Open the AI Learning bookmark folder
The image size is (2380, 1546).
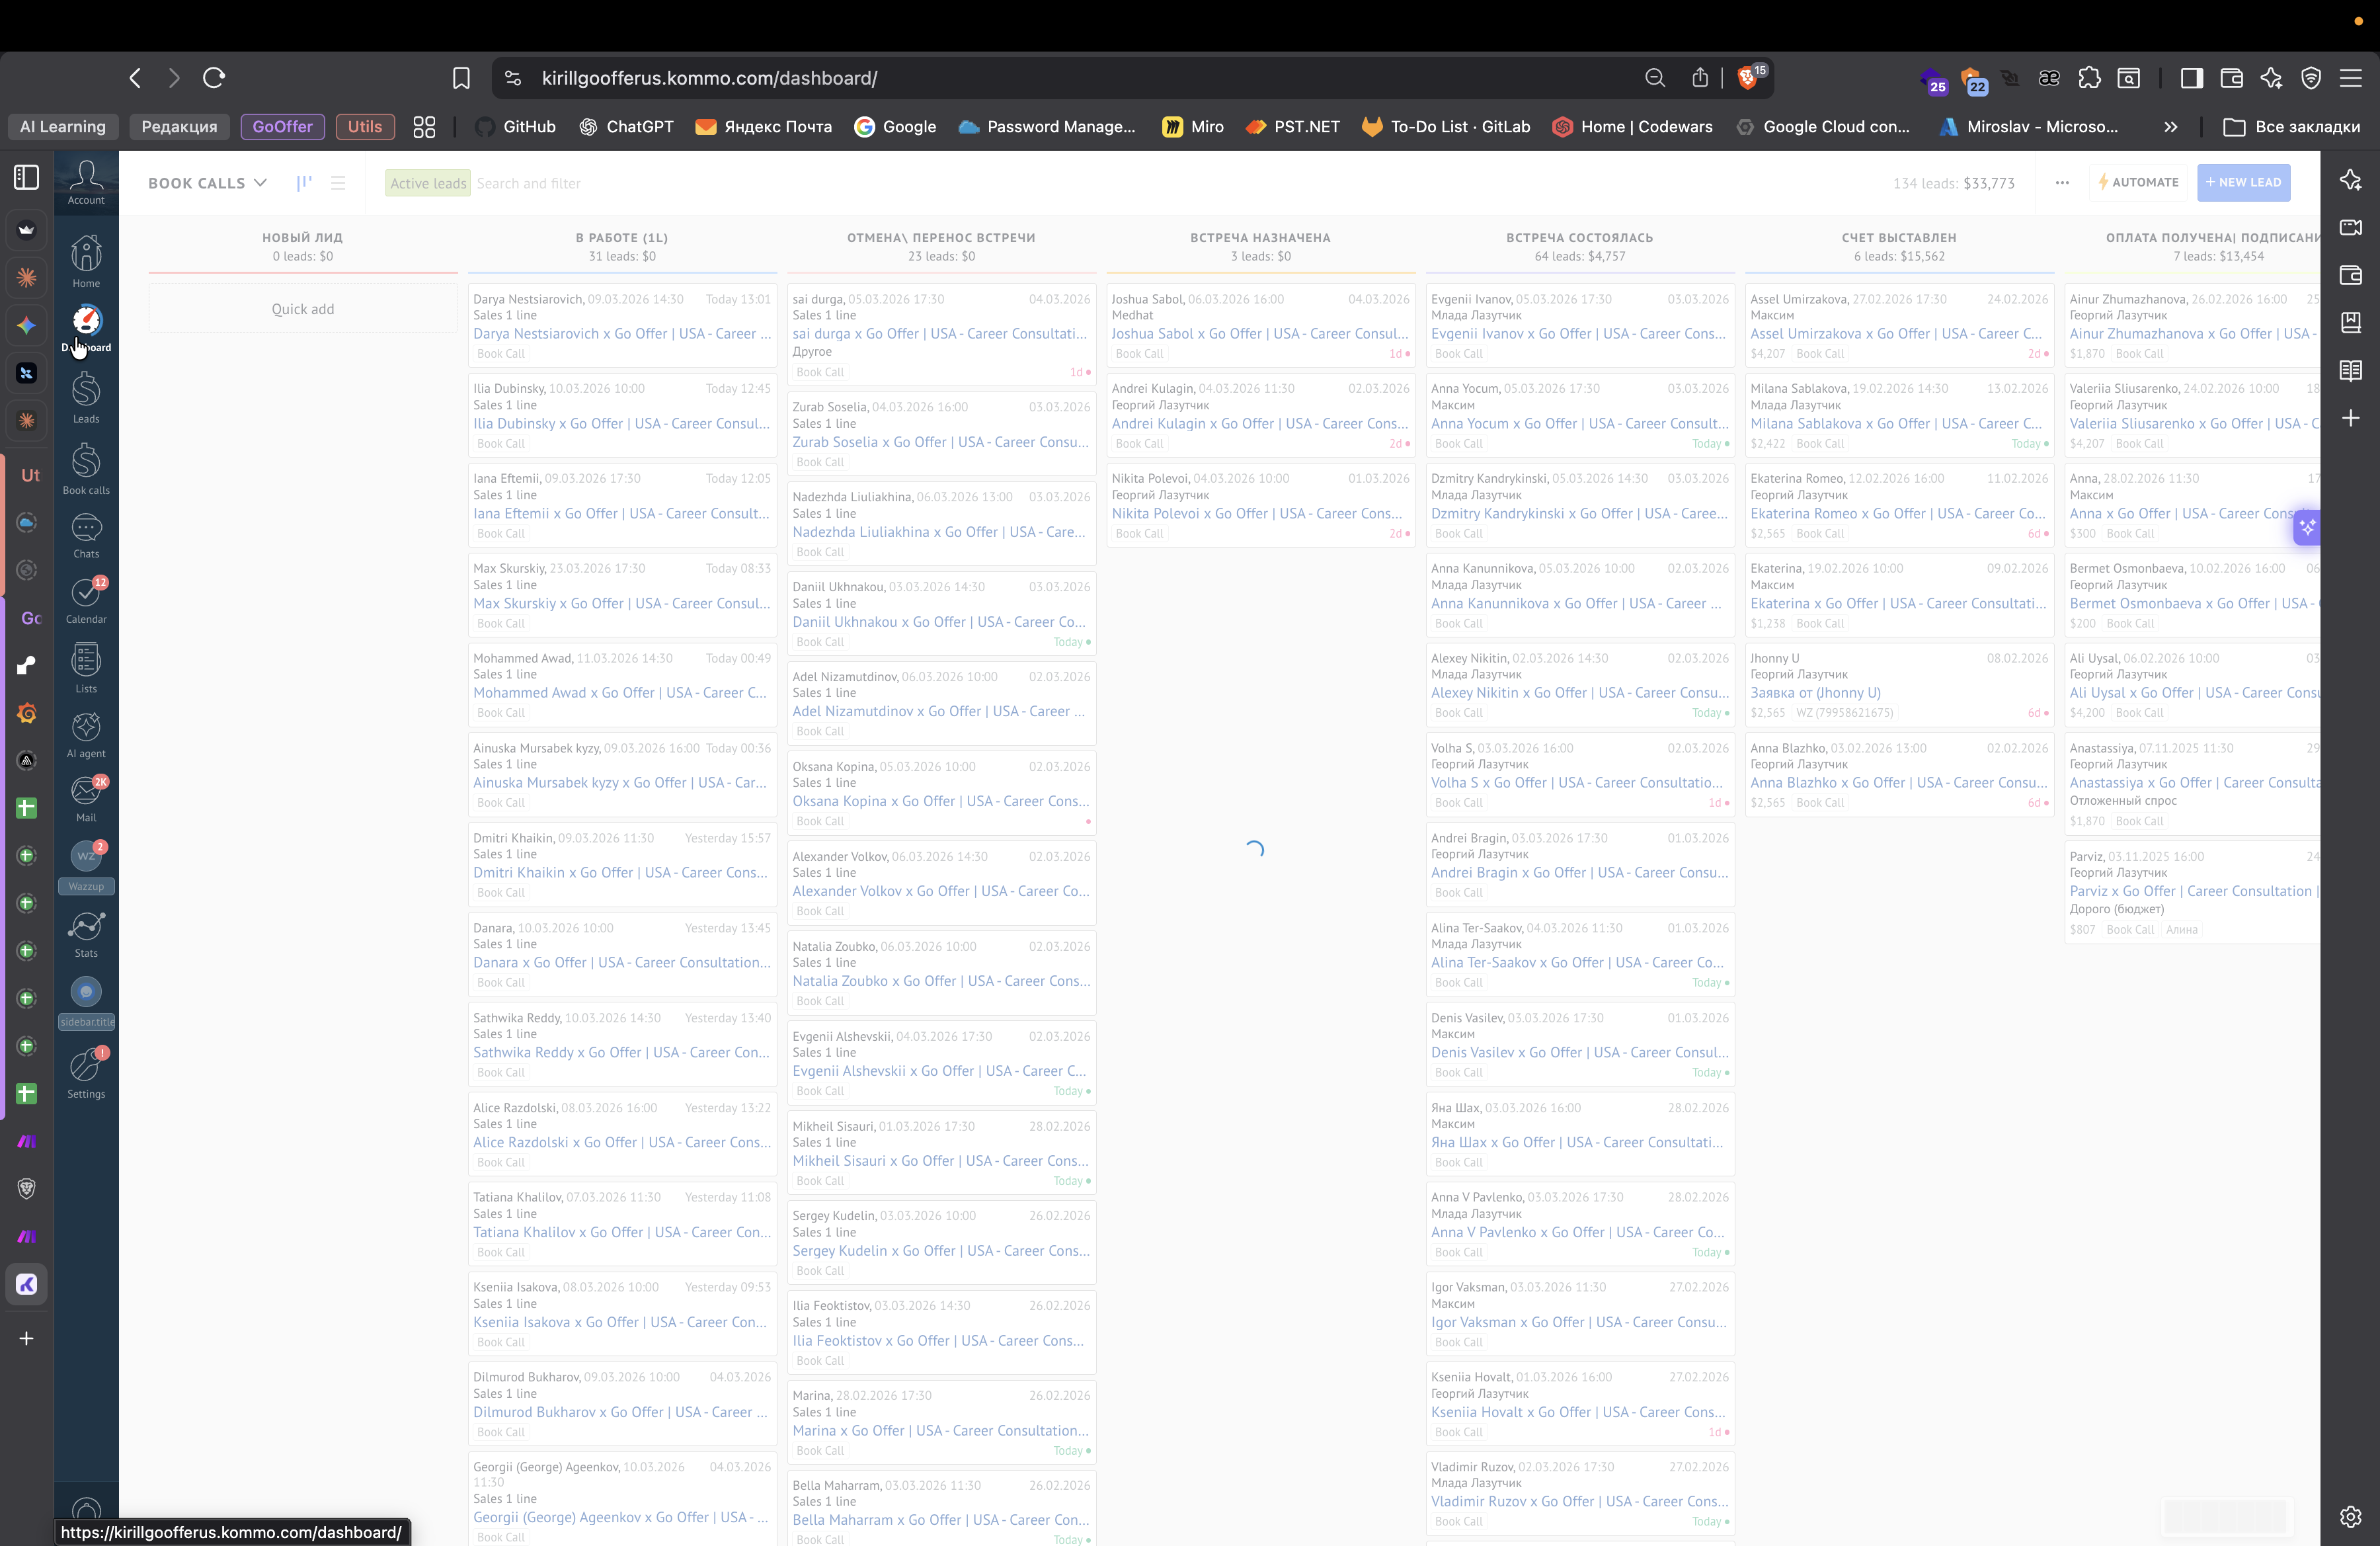[63, 127]
